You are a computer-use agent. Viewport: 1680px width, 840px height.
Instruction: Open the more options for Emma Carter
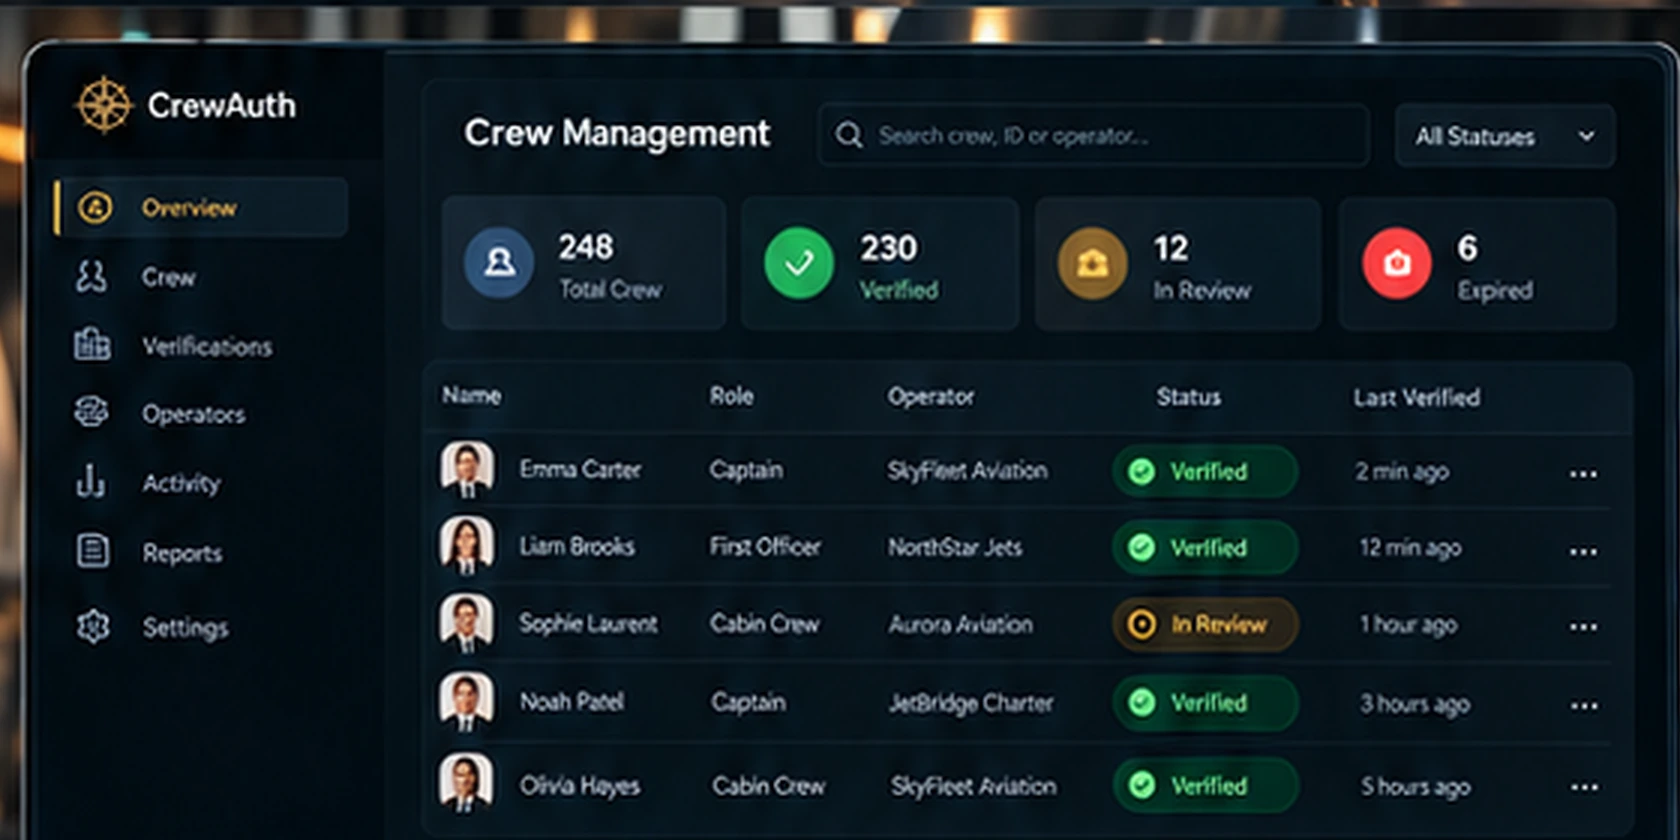1583,474
